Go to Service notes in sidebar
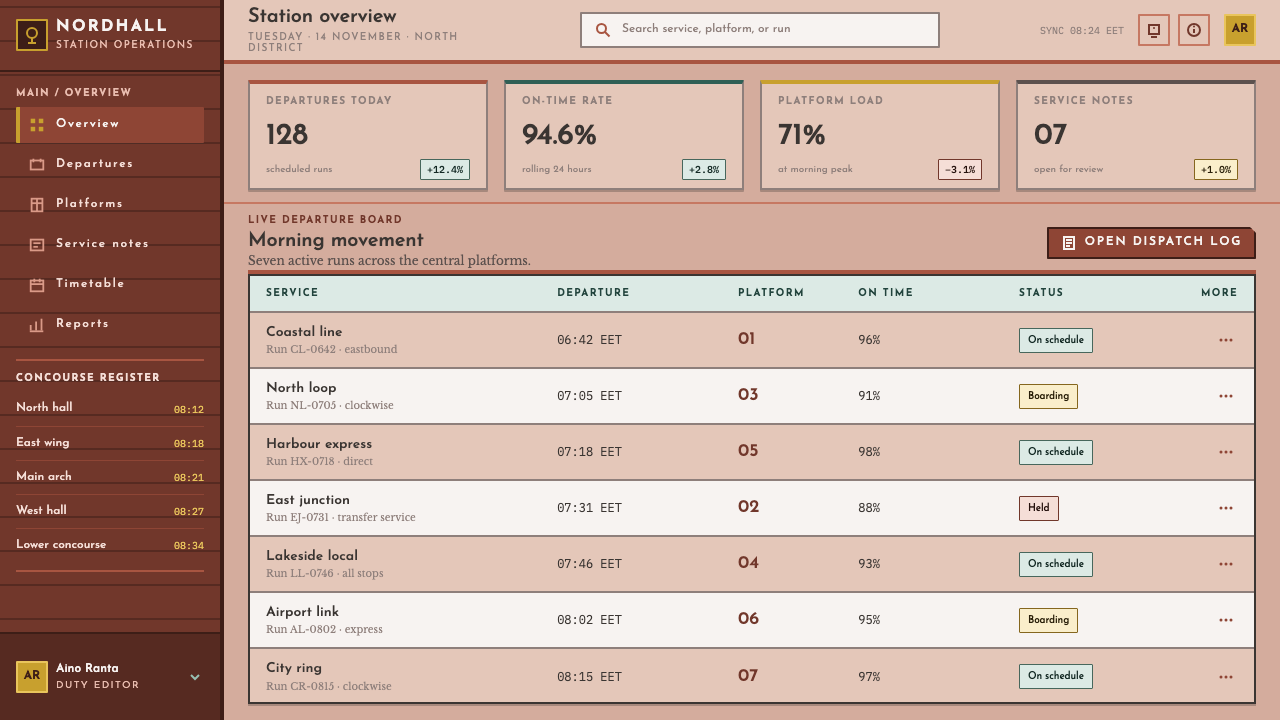The width and height of the screenshot is (1280, 720). tap(110, 244)
